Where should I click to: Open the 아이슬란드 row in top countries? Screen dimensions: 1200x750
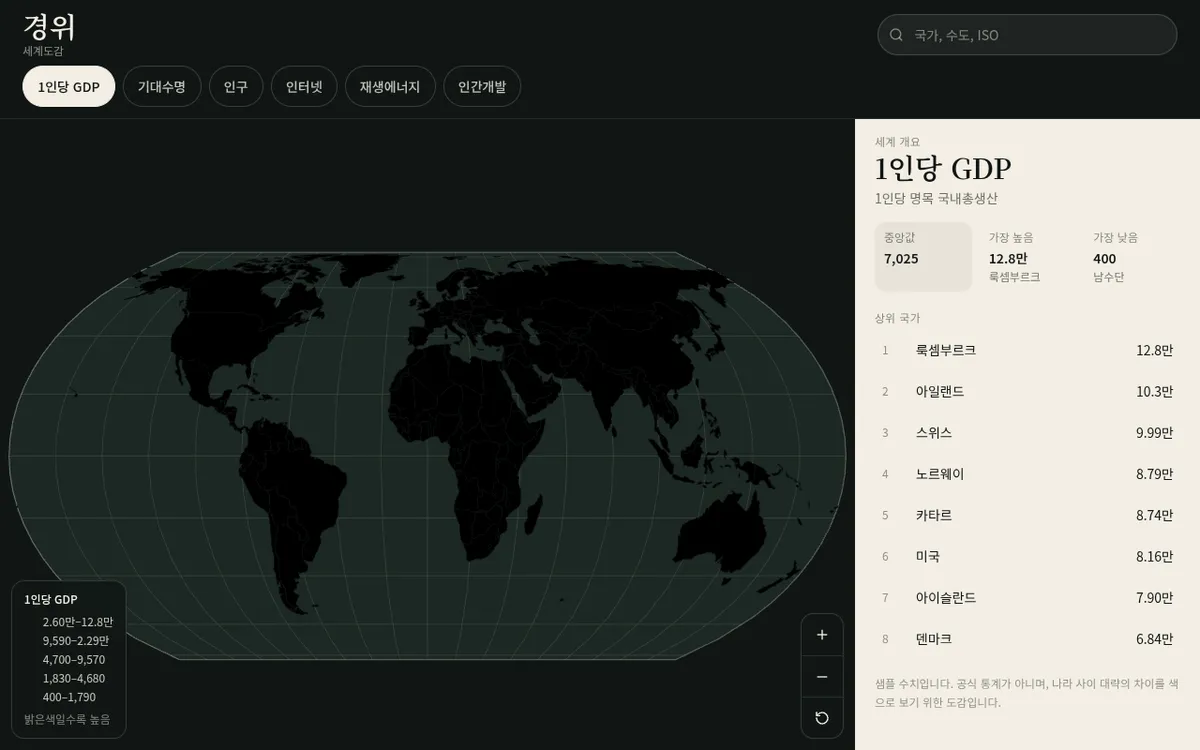pyautogui.click(x=1027, y=597)
